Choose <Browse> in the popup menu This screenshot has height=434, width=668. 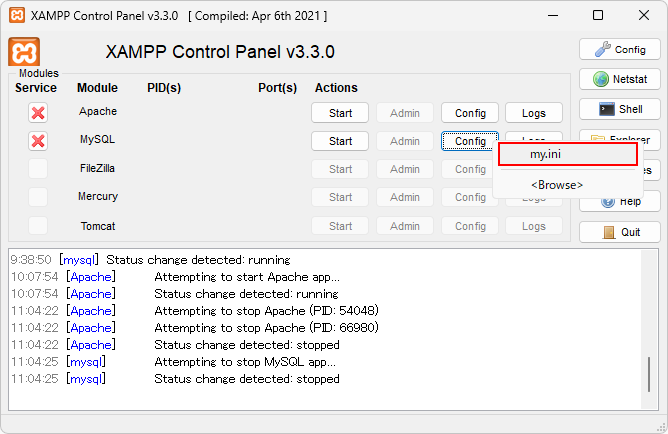tap(557, 185)
